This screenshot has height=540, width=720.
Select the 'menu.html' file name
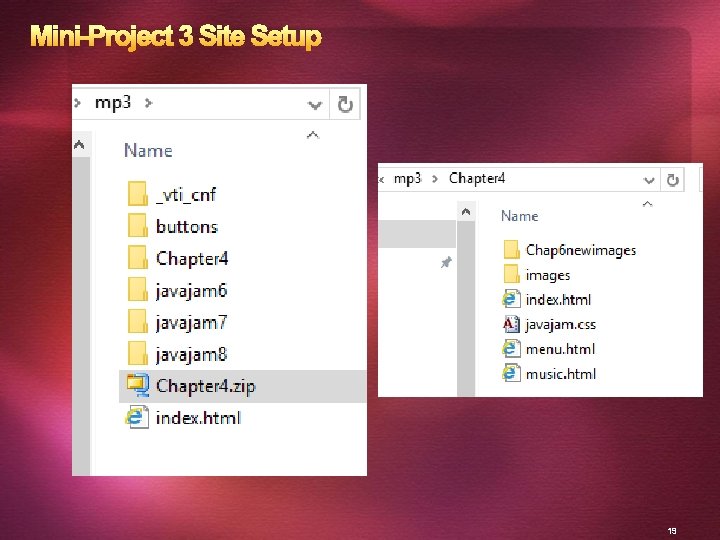(x=560, y=349)
